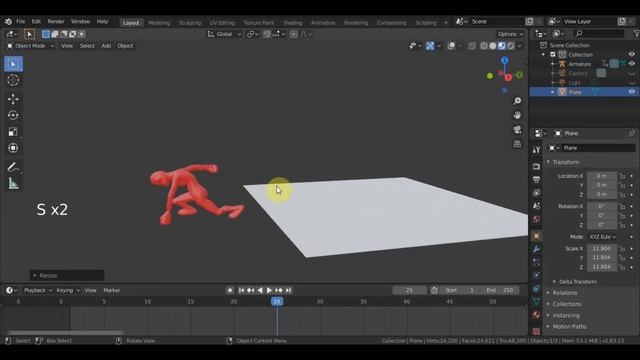Open the Add menu in viewport header

click(106, 46)
